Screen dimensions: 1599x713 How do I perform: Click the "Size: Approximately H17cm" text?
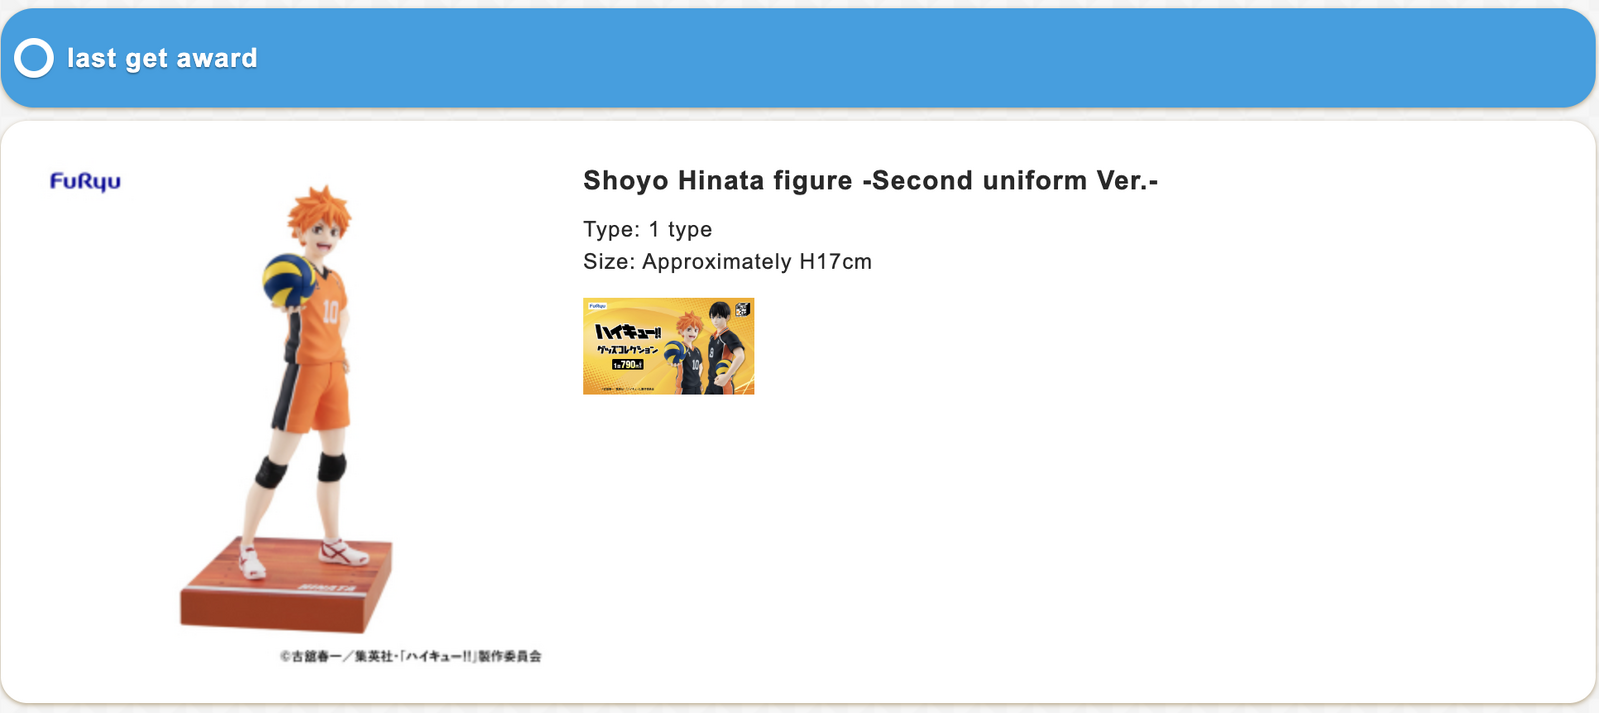point(727,262)
